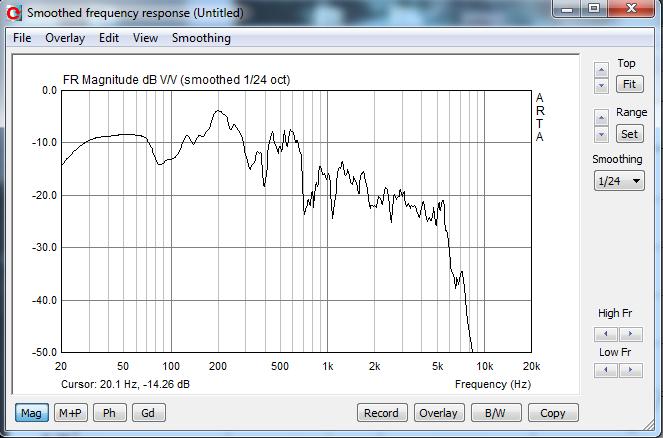Click the Fit button

[629, 84]
